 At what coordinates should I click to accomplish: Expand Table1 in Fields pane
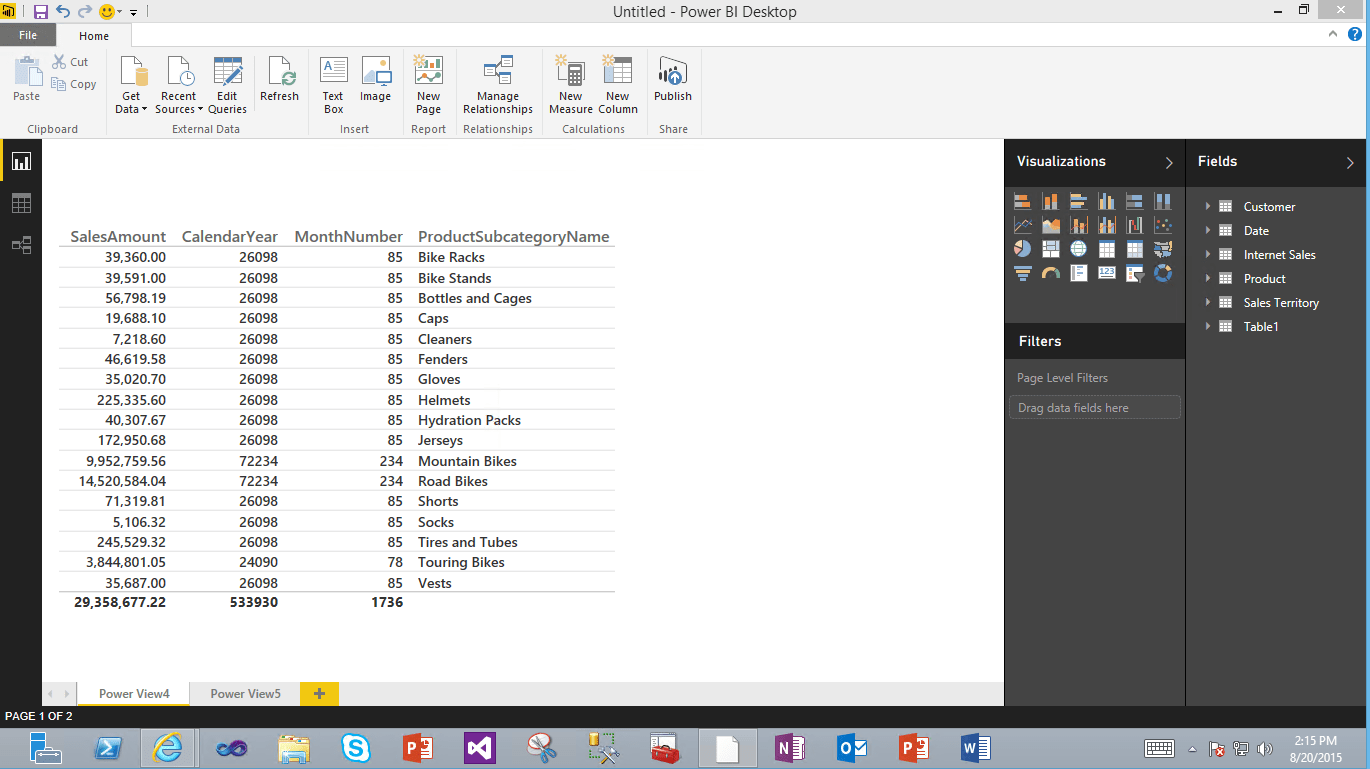pyautogui.click(x=1208, y=326)
